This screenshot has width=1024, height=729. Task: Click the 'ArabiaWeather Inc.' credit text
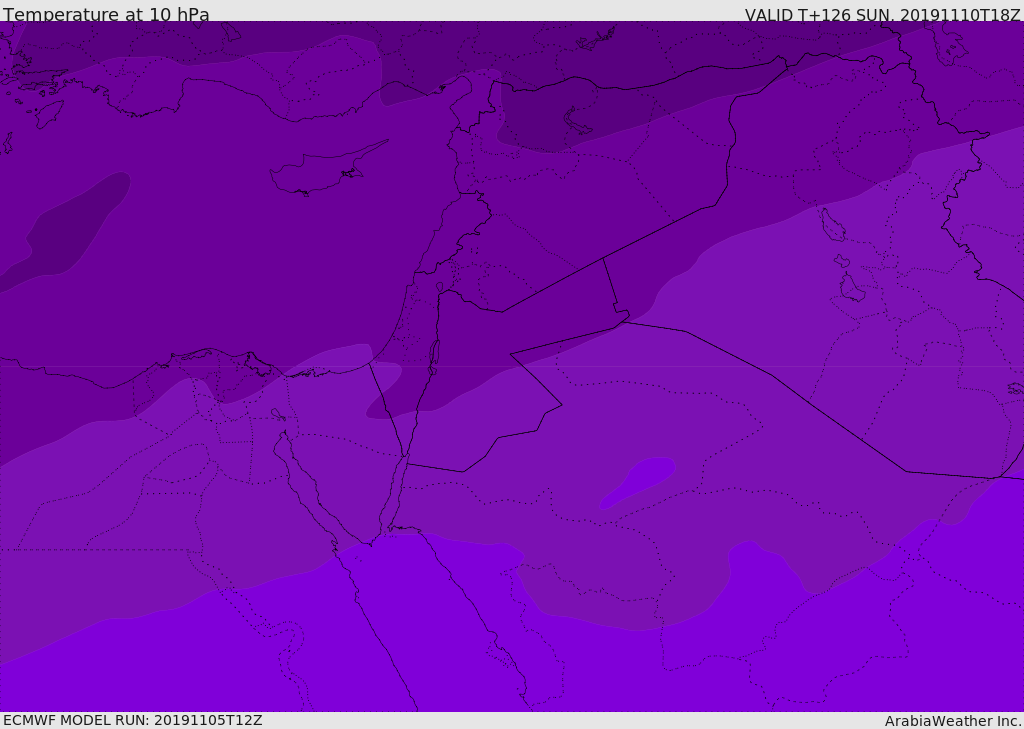(953, 721)
